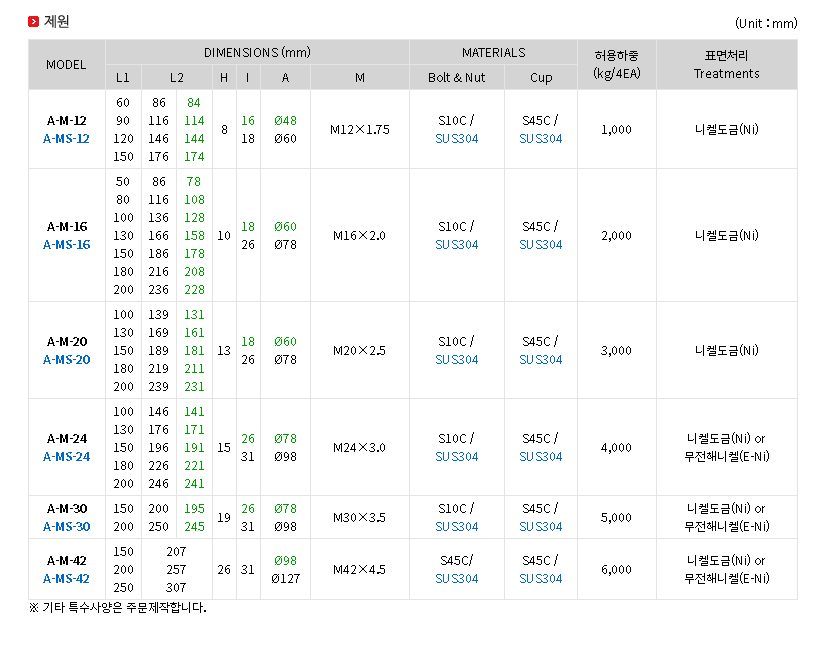This screenshot has width=832, height=646.
Task: Click thread size M12×1.75
Action: pyautogui.click(x=360, y=130)
